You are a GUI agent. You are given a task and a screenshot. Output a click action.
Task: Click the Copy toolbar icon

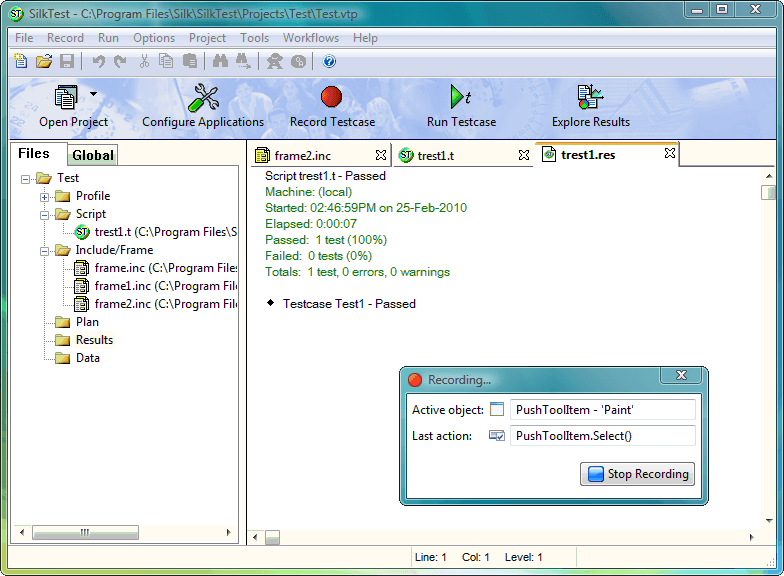166,61
